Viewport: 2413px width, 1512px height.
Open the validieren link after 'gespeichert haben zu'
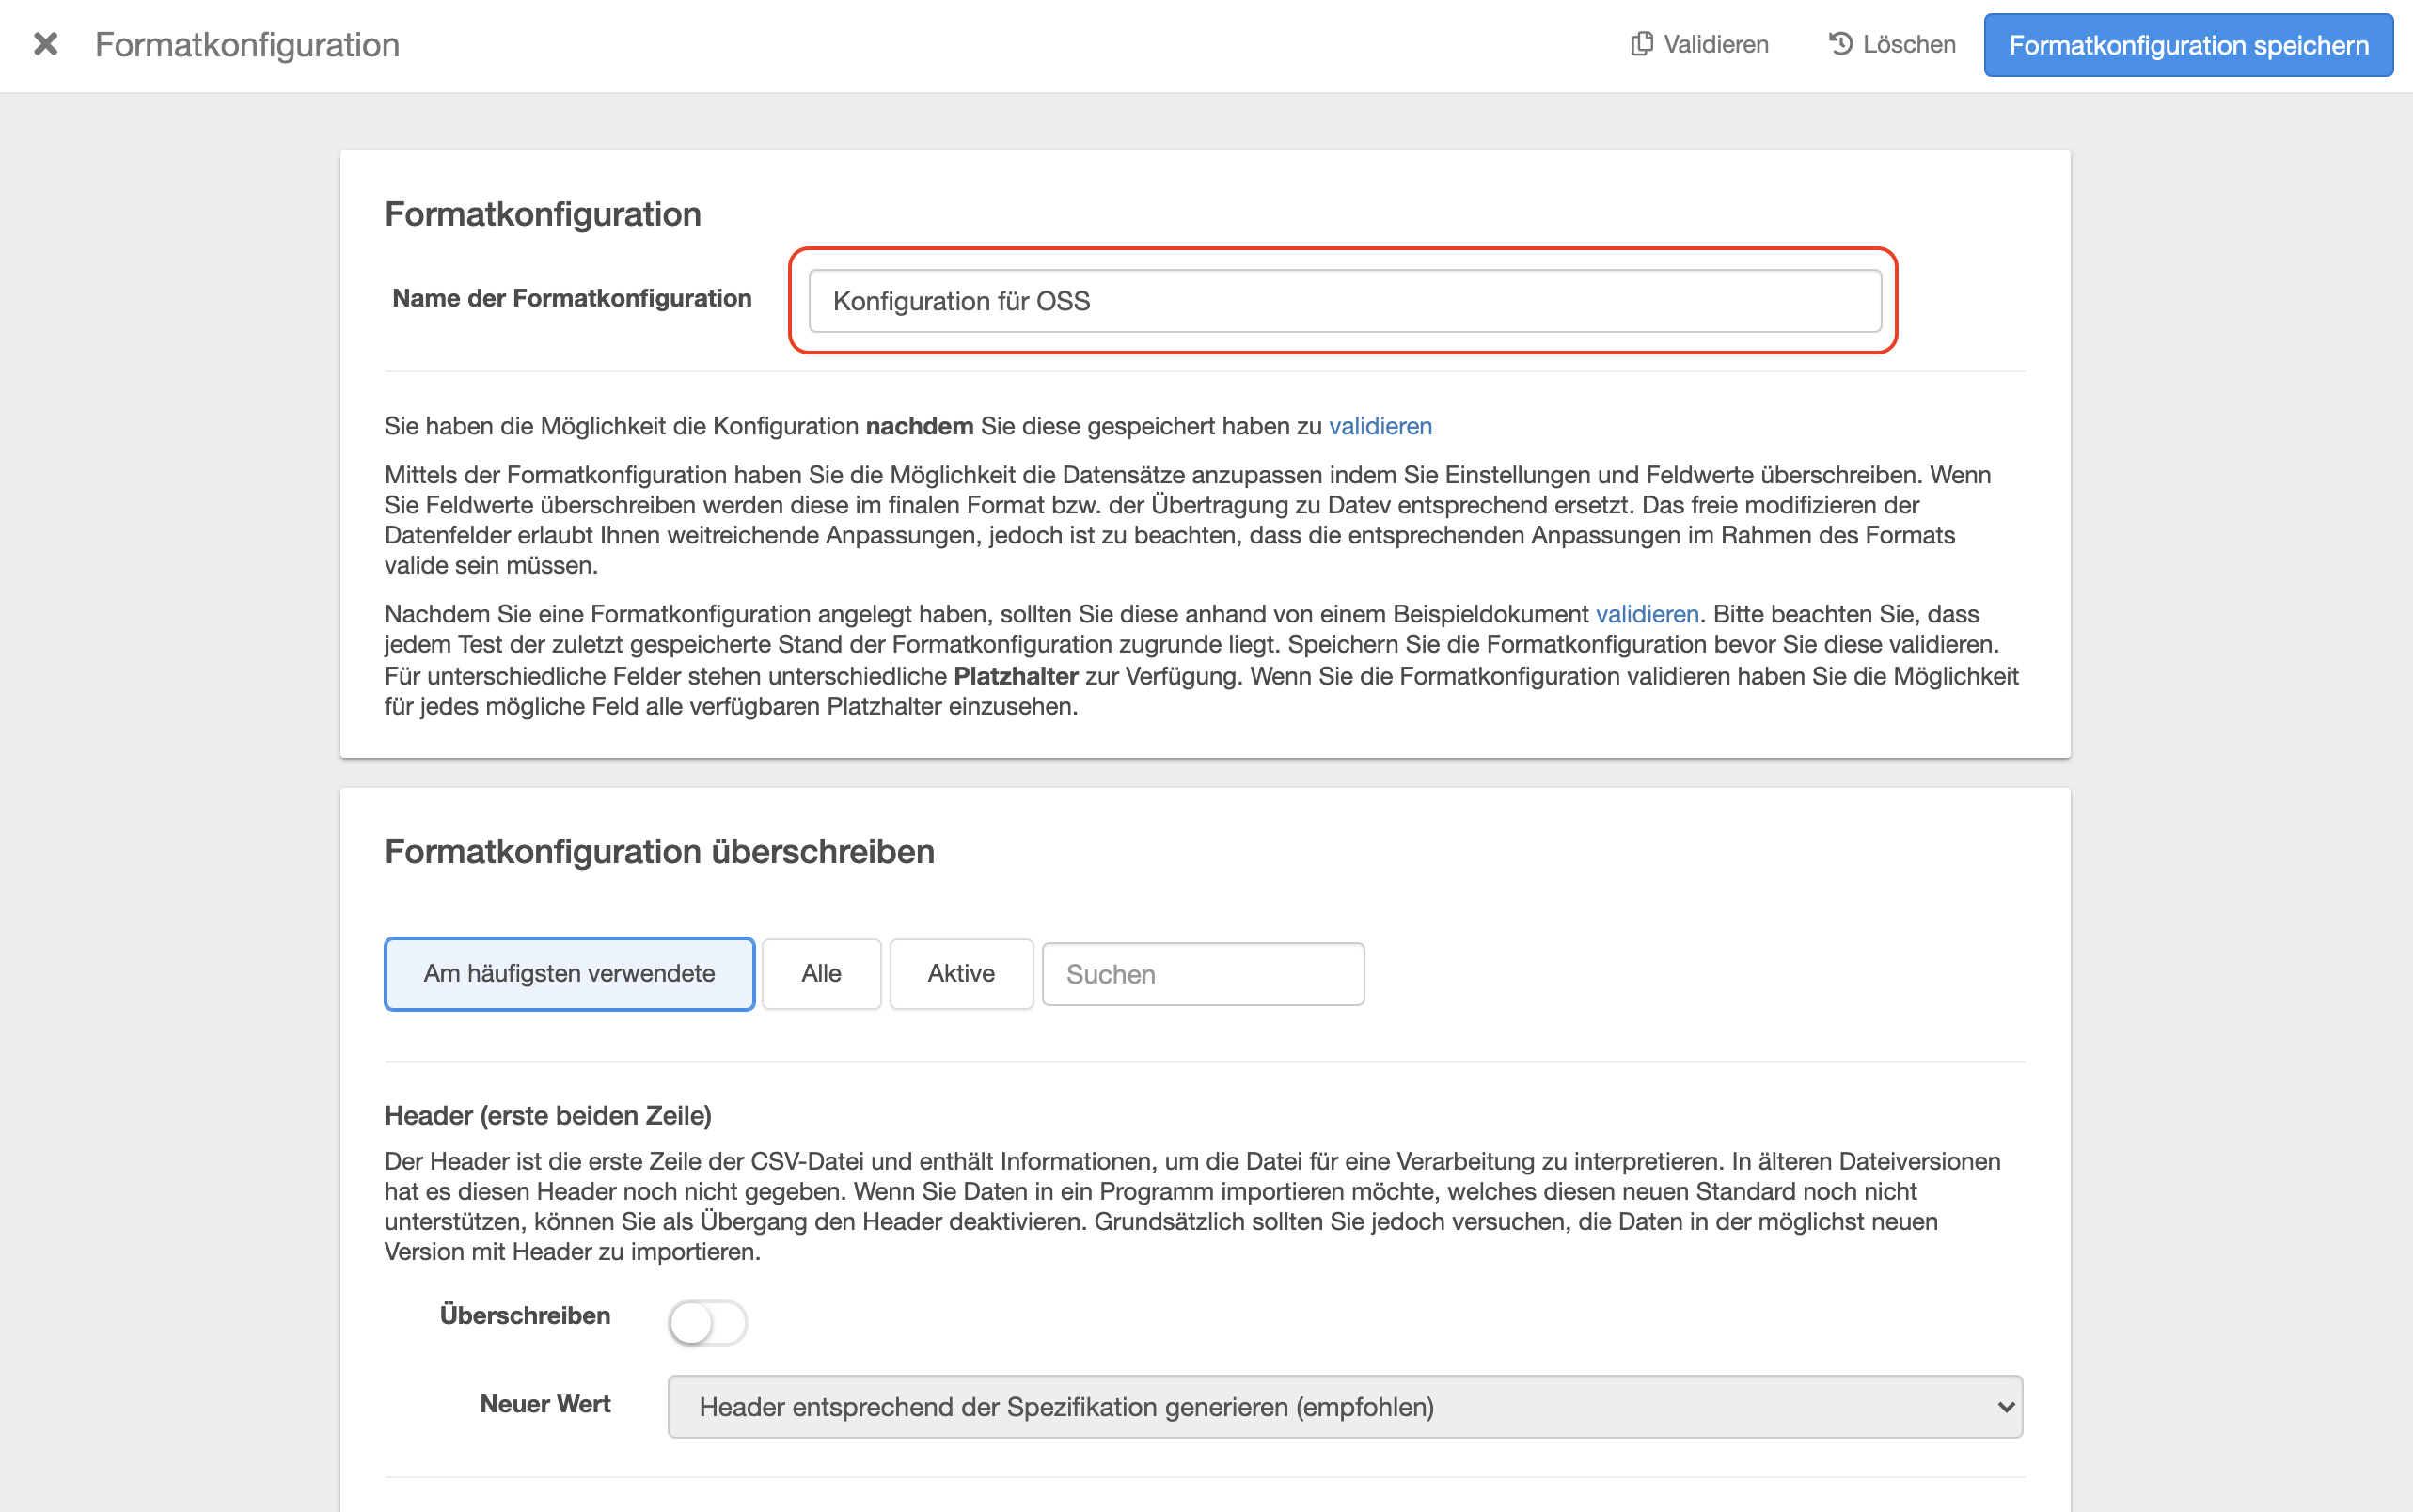coord(1380,426)
